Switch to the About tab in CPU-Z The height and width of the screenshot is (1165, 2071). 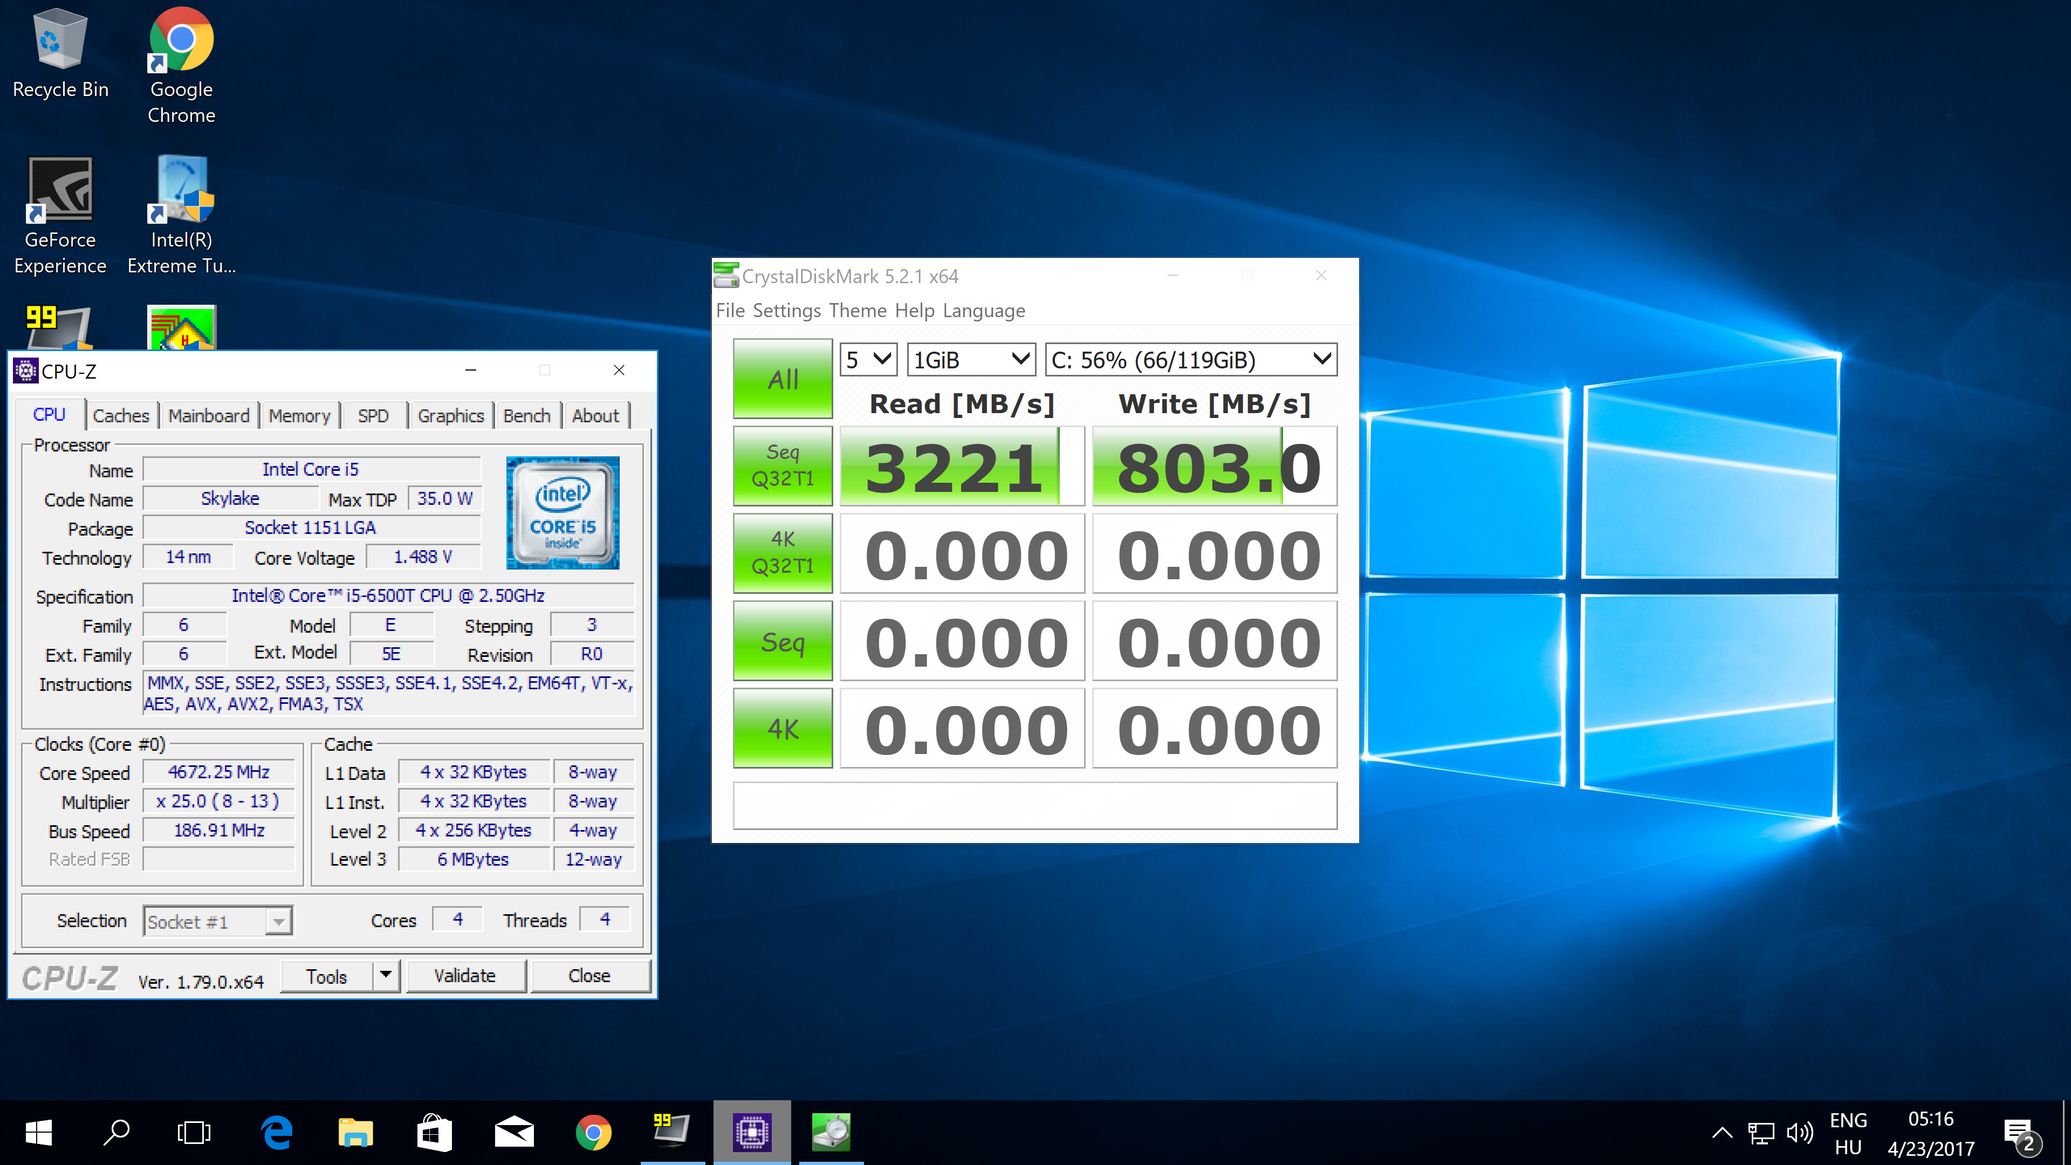point(596,416)
